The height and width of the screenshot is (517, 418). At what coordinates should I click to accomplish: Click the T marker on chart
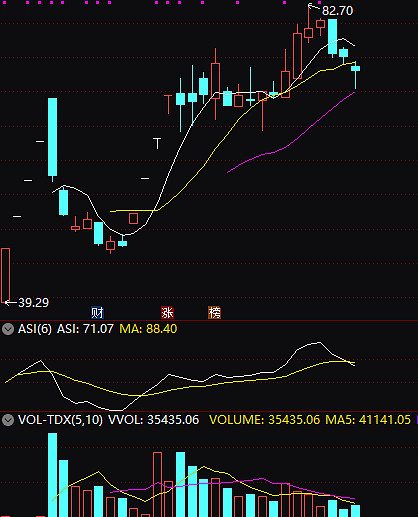157,143
